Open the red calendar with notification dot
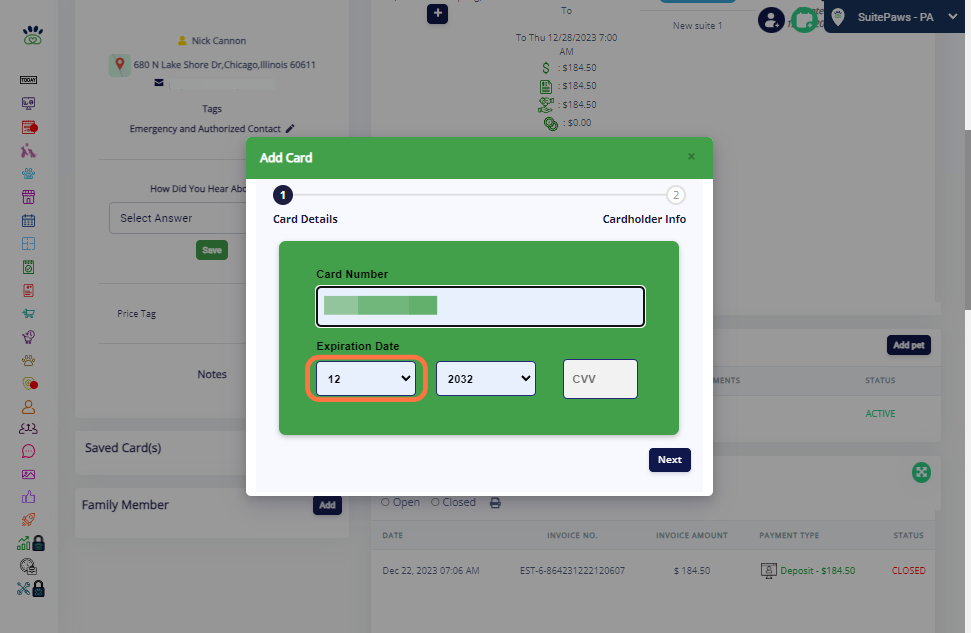This screenshot has width=971, height=633. click(29, 128)
